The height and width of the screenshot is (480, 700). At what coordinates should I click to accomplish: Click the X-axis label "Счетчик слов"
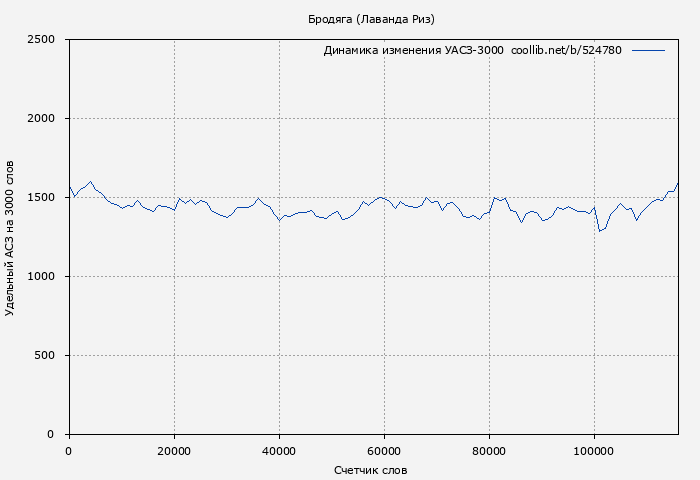tap(370, 470)
